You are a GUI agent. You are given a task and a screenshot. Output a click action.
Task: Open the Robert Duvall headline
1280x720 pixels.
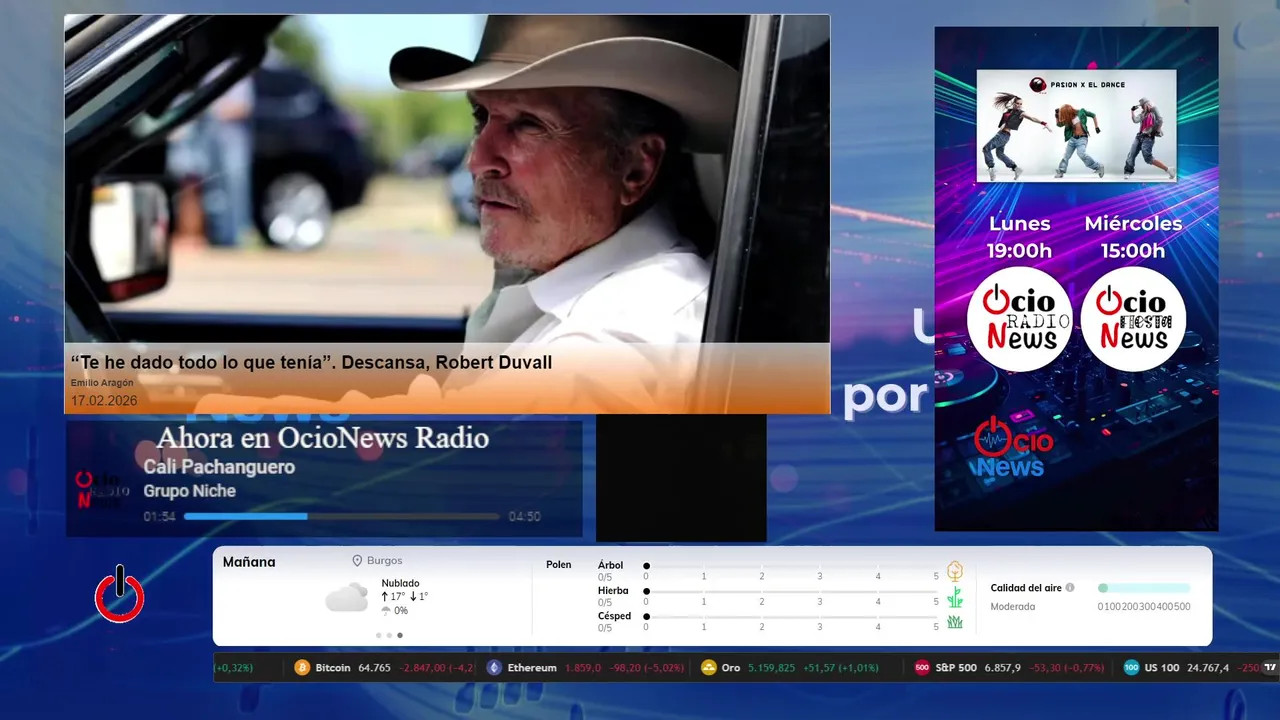[x=311, y=363]
